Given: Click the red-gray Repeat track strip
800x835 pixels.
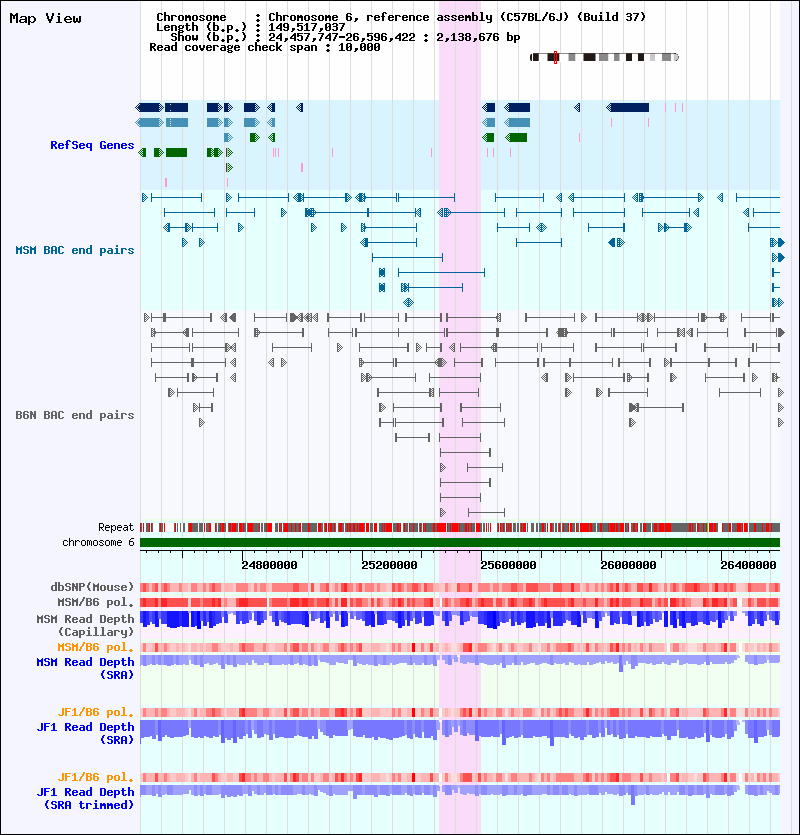Looking at the screenshot, I should click(460, 528).
